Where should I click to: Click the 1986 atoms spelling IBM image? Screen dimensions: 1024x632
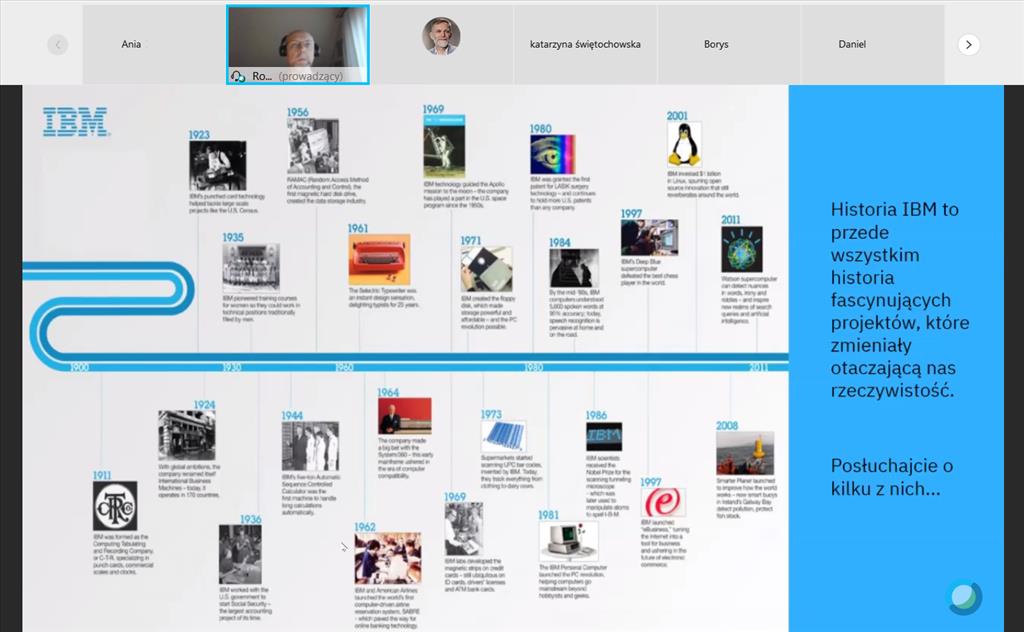604,436
